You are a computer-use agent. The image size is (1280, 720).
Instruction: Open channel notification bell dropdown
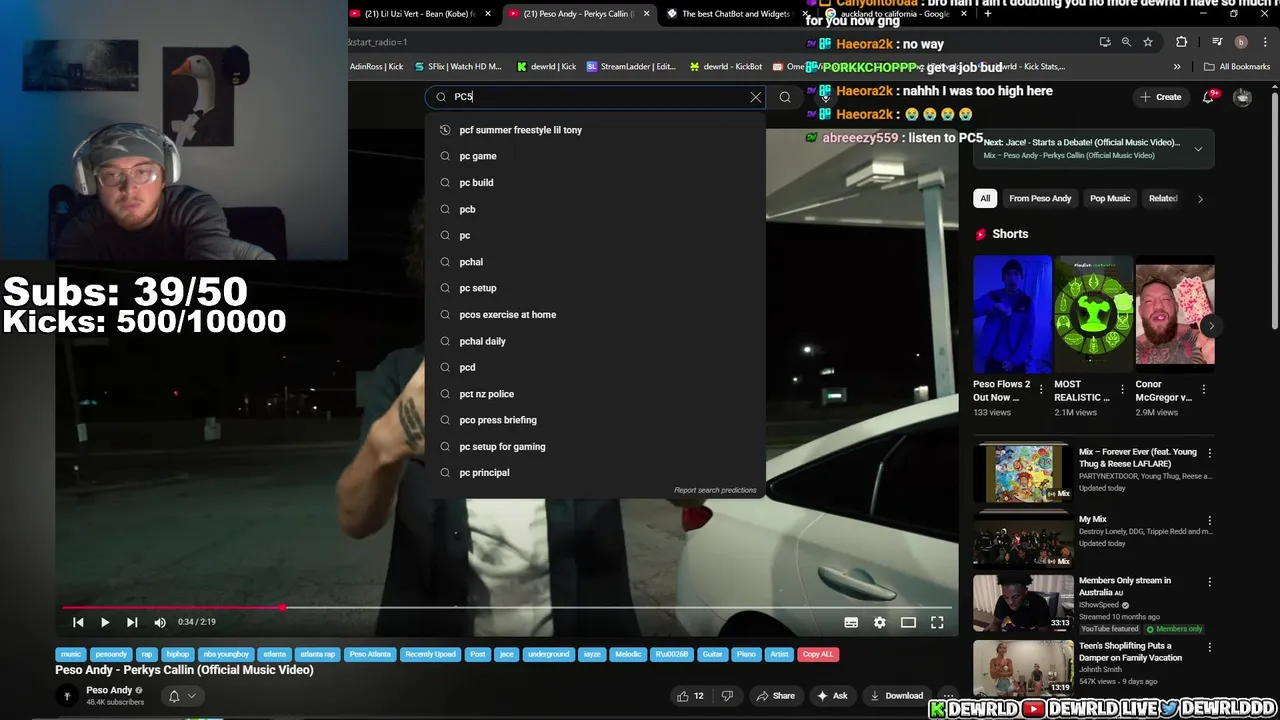point(181,696)
